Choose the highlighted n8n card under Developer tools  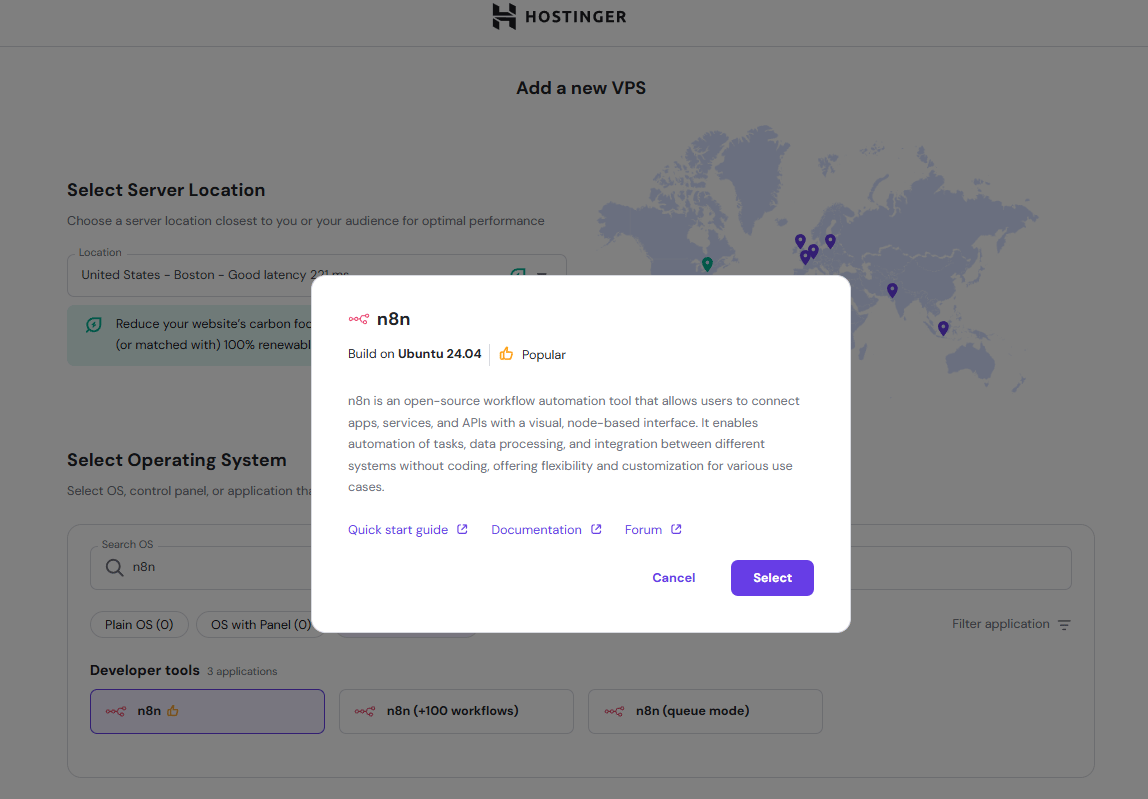(207, 711)
